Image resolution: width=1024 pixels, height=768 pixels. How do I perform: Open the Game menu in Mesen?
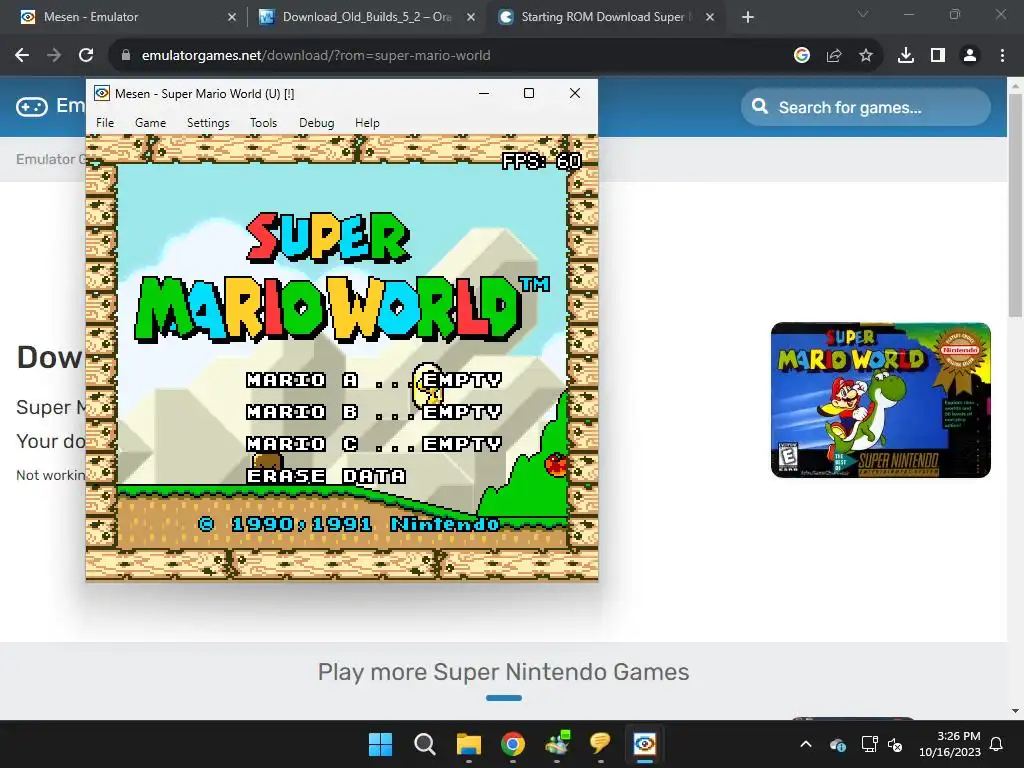pos(150,123)
